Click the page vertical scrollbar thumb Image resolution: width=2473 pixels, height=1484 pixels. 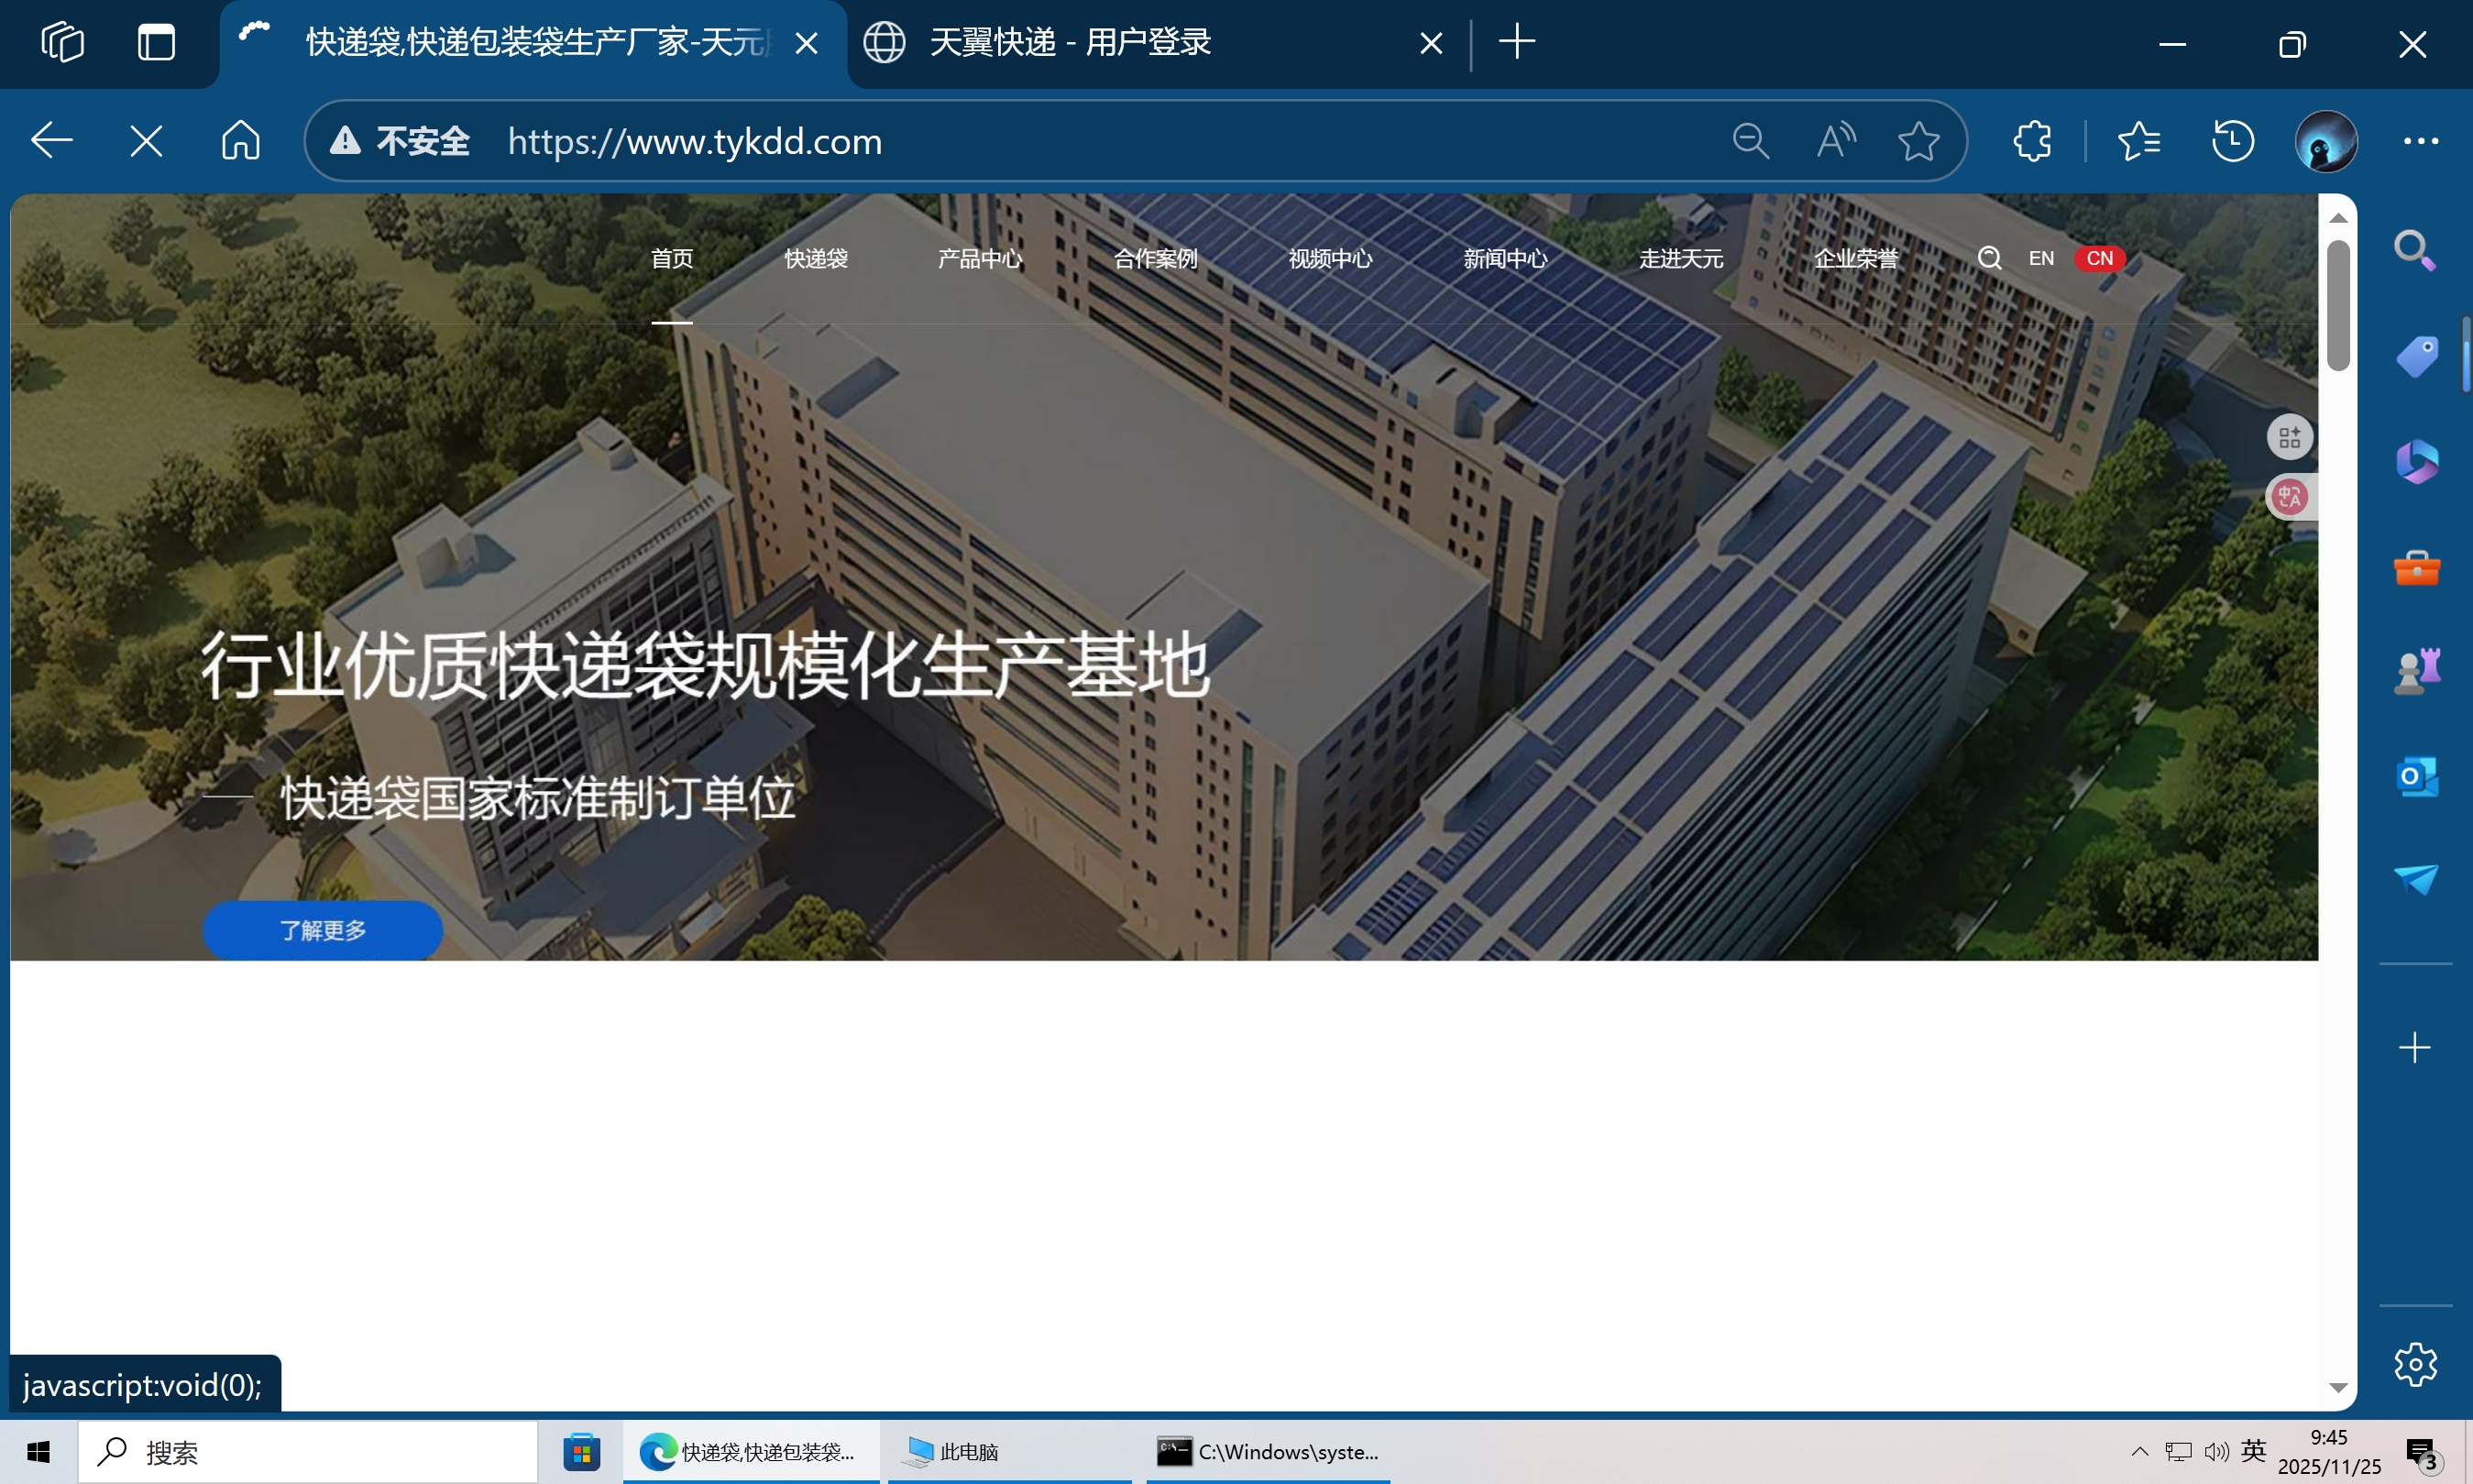[2337, 305]
